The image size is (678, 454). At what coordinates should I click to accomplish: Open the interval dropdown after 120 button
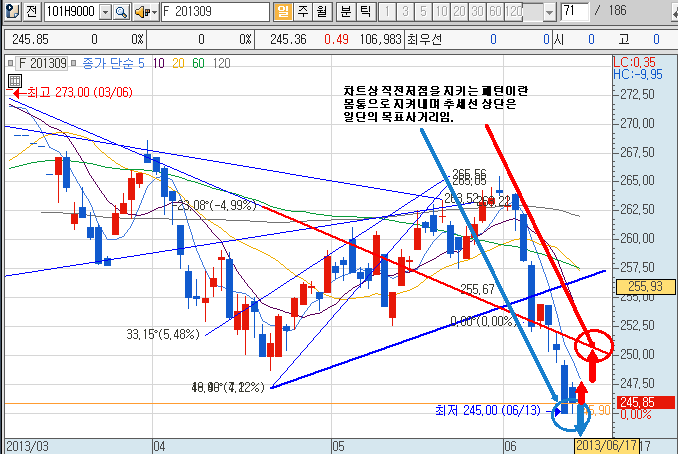pyautogui.click(x=549, y=12)
